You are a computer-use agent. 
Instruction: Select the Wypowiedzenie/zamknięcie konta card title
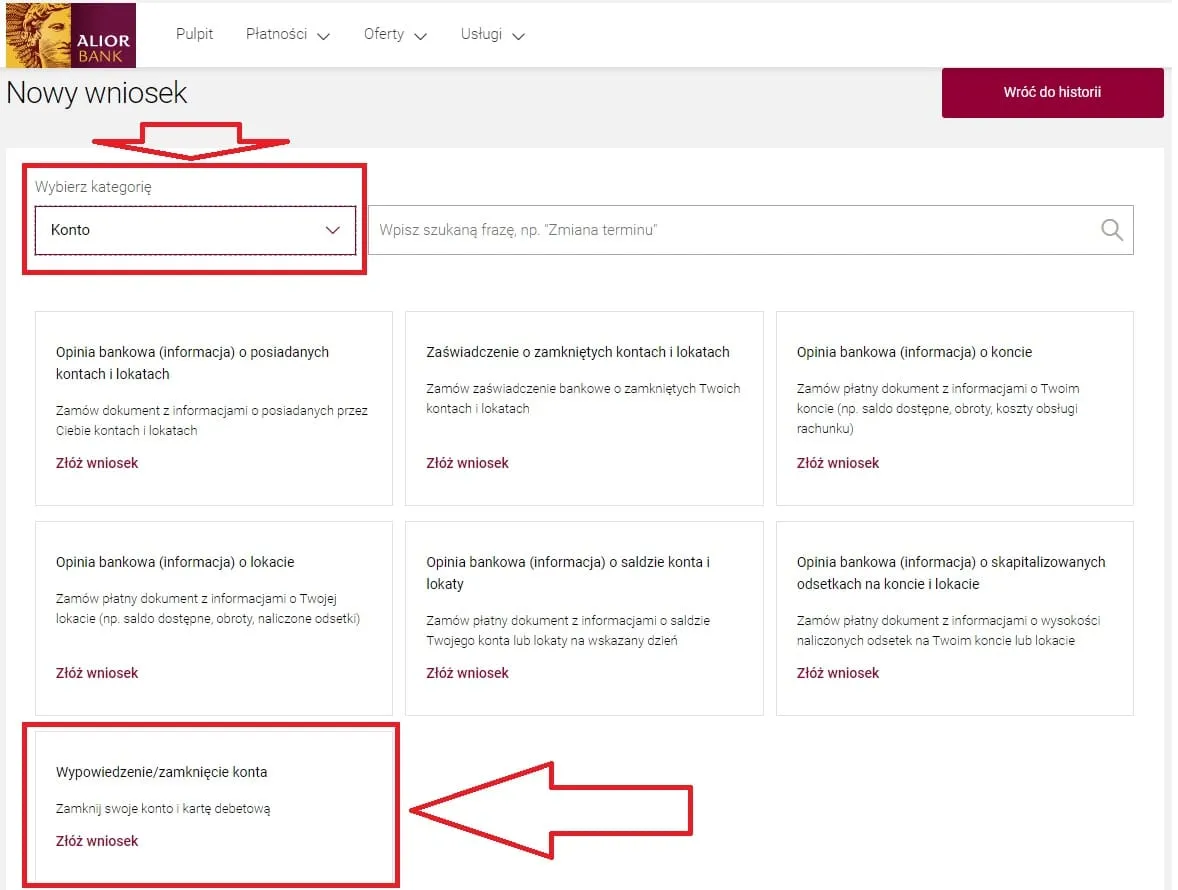pos(162,772)
